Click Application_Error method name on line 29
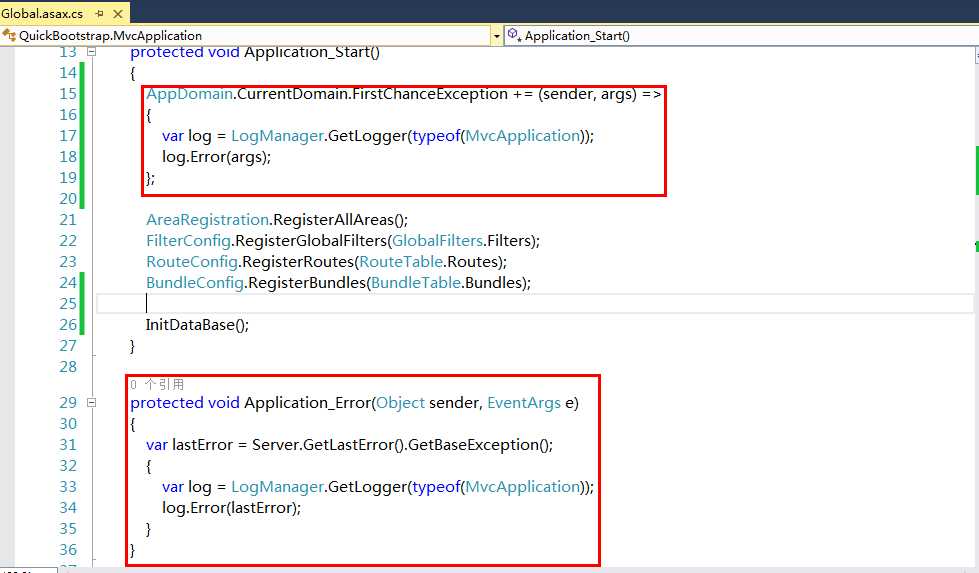Viewport: 979px width, 573px height. click(x=308, y=403)
